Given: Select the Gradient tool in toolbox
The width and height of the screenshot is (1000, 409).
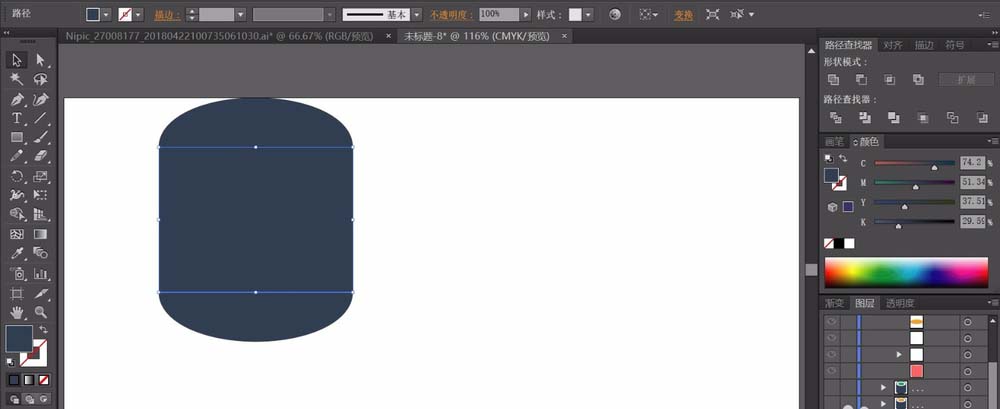Looking at the screenshot, I should coord(41,234).
